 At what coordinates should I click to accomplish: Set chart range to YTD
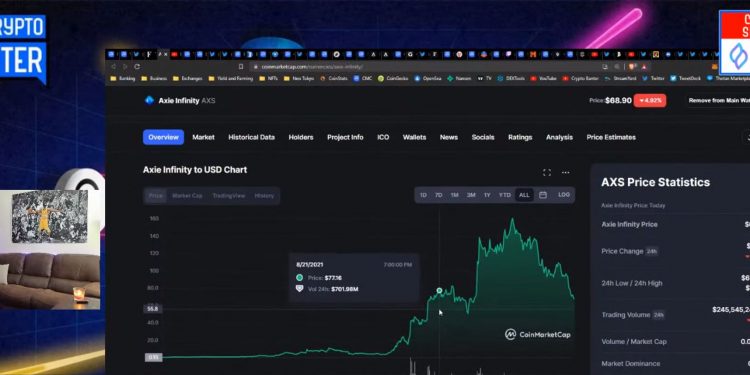tap(505, 195)
